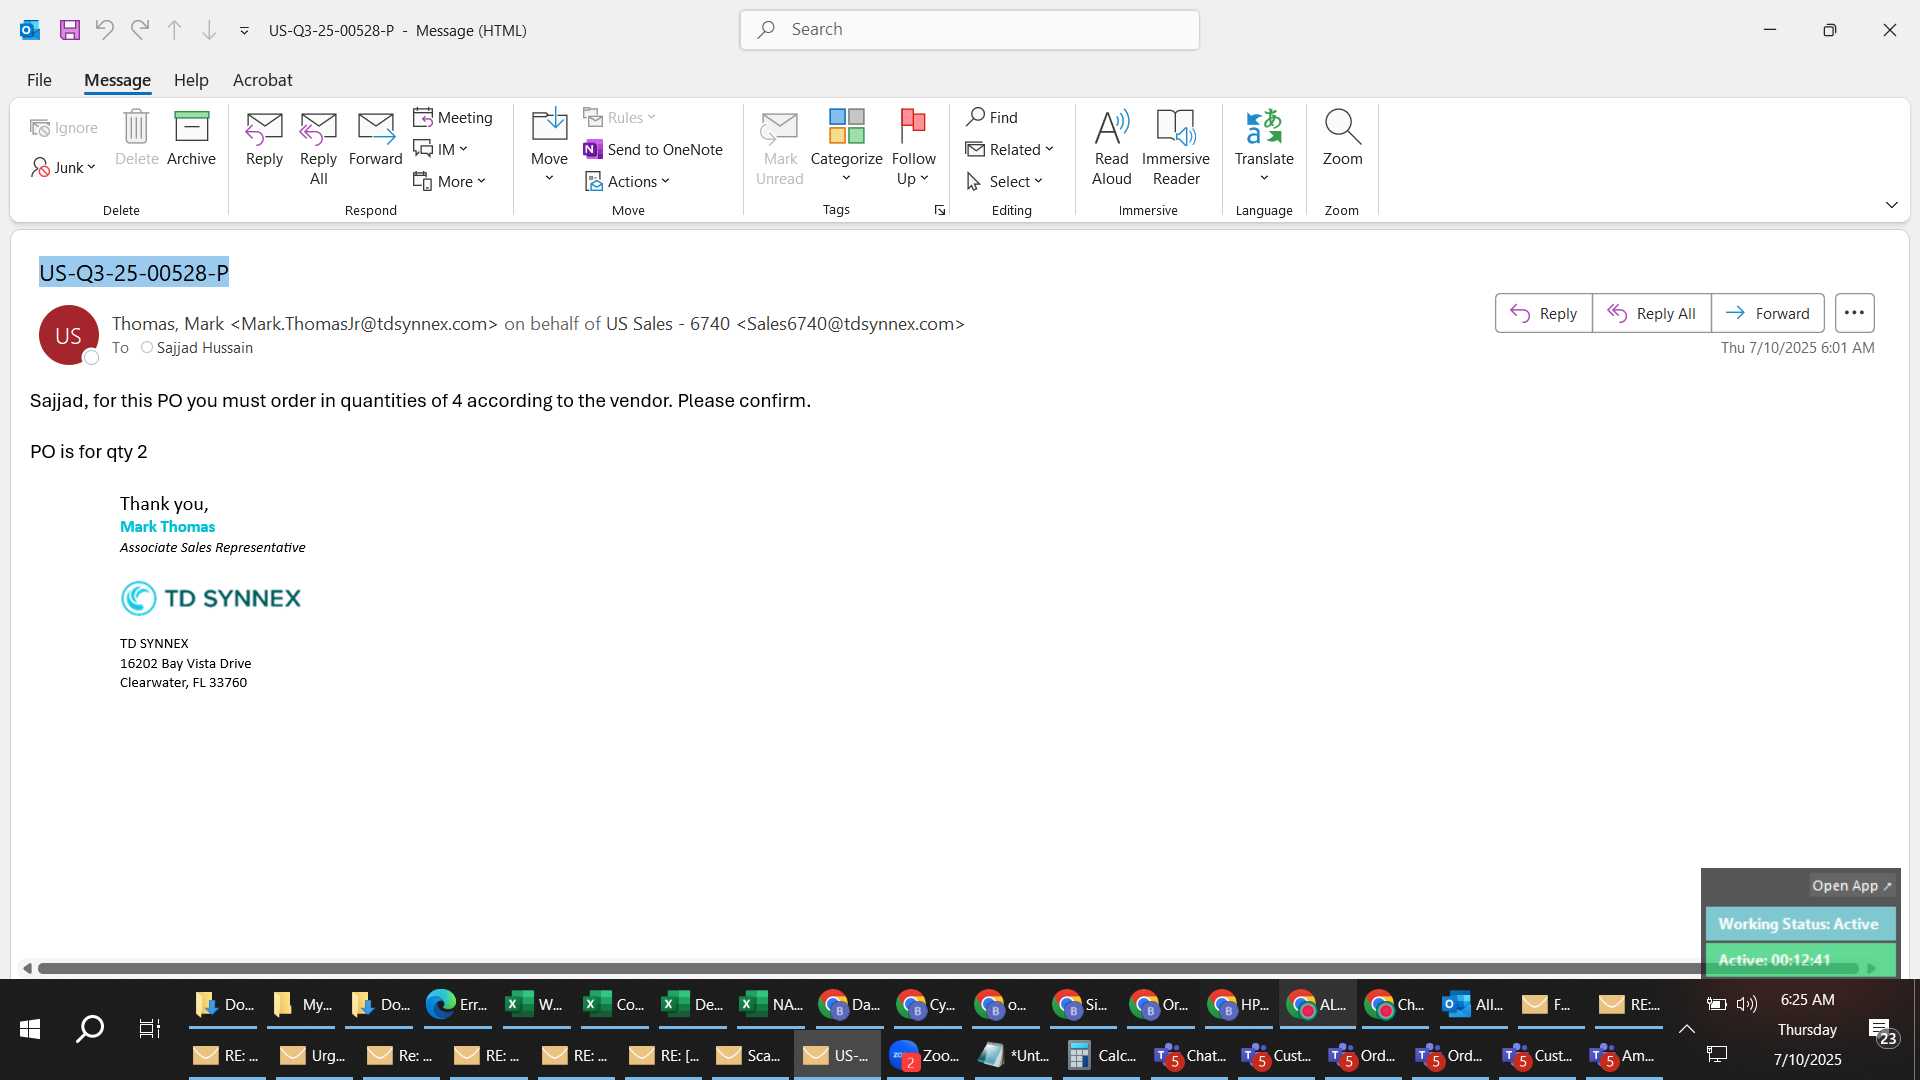Open Calculator from taskbar
This screenshot has width=1920, height=1080.
pyautogui.click(x=1100, y=1055)
